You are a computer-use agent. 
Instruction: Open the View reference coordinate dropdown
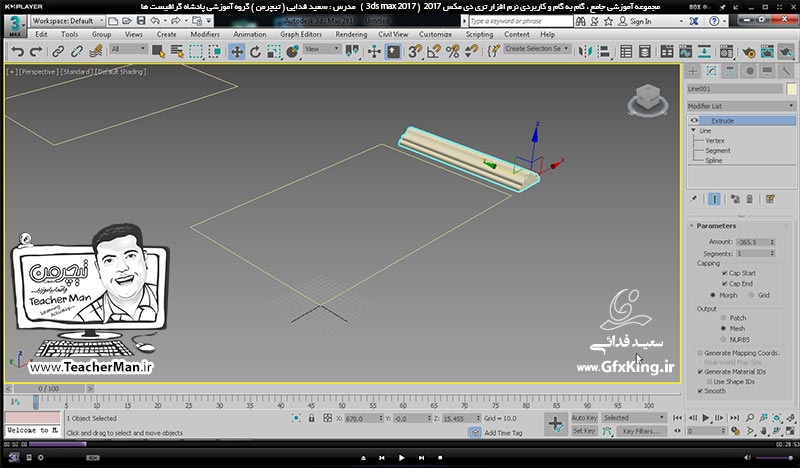click(x=322, y=49)
